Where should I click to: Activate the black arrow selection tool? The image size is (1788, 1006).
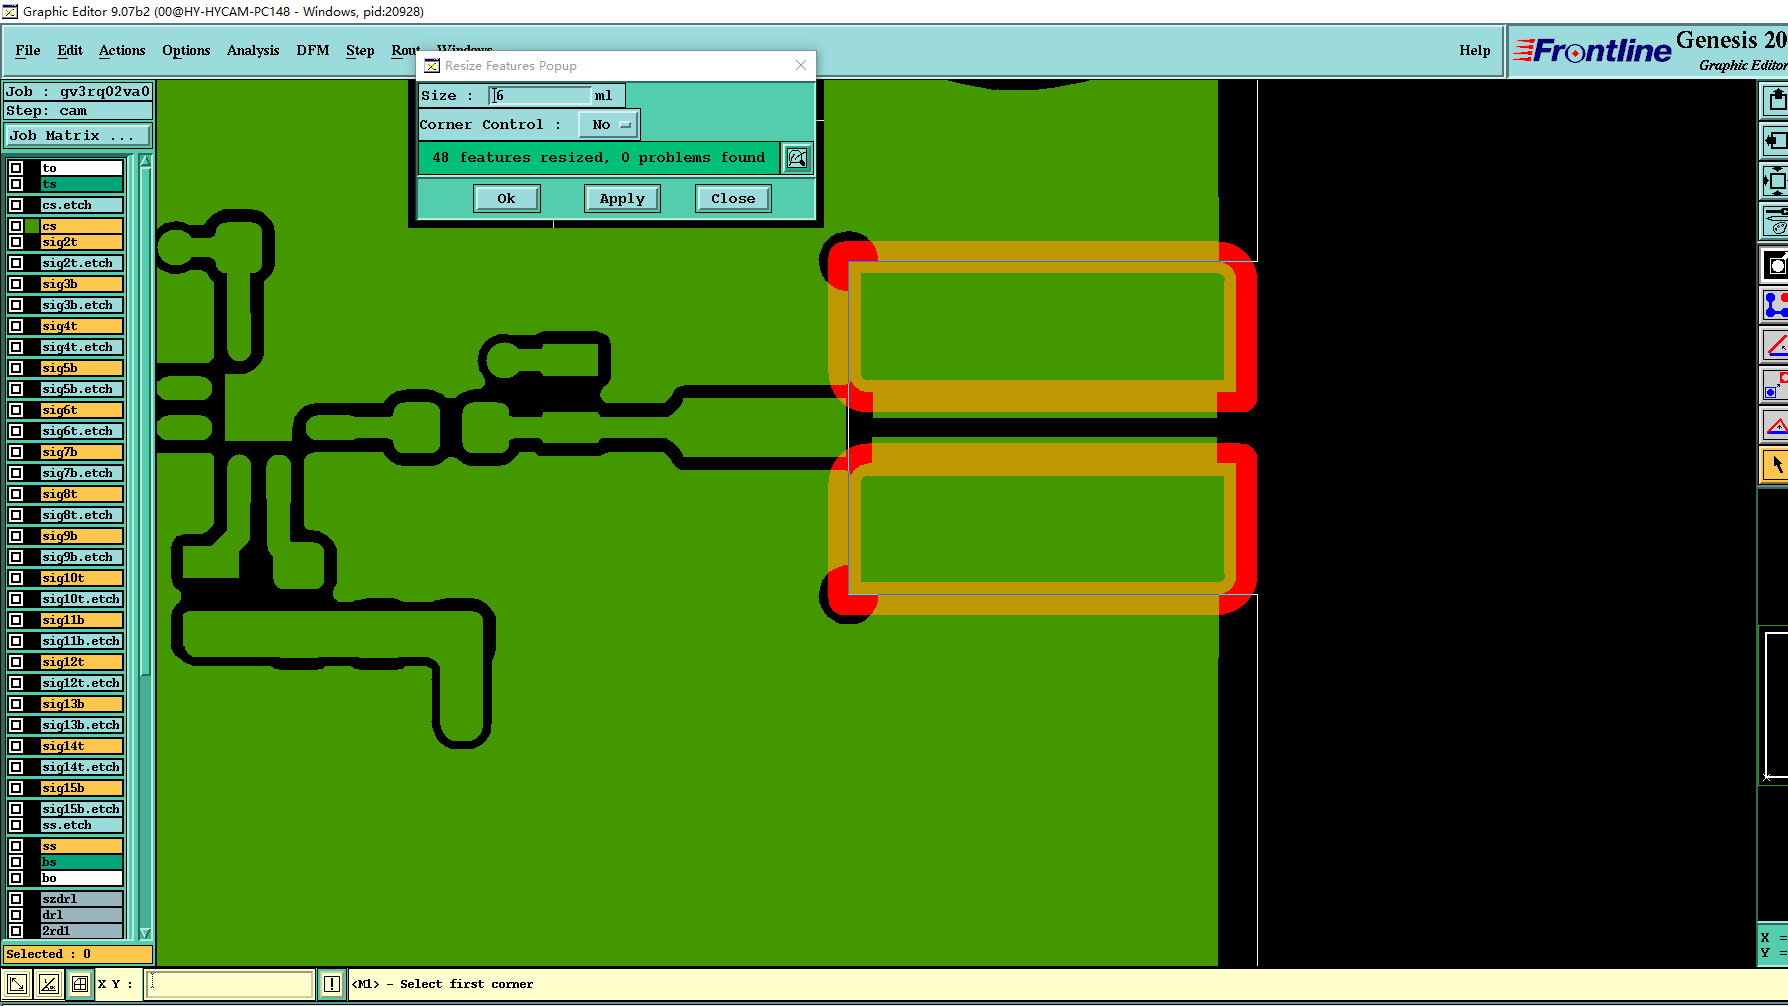click(1775, 465)
